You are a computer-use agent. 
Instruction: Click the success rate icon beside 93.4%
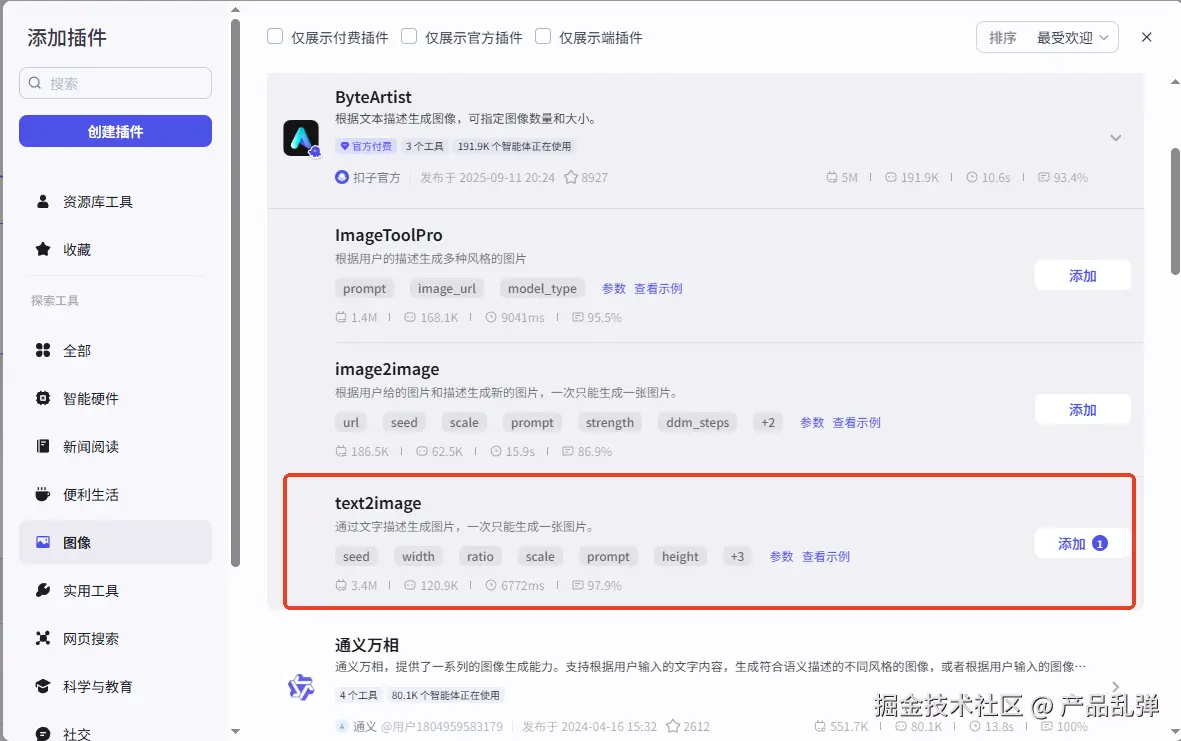pyautogui.click(x=1044, y=178)
